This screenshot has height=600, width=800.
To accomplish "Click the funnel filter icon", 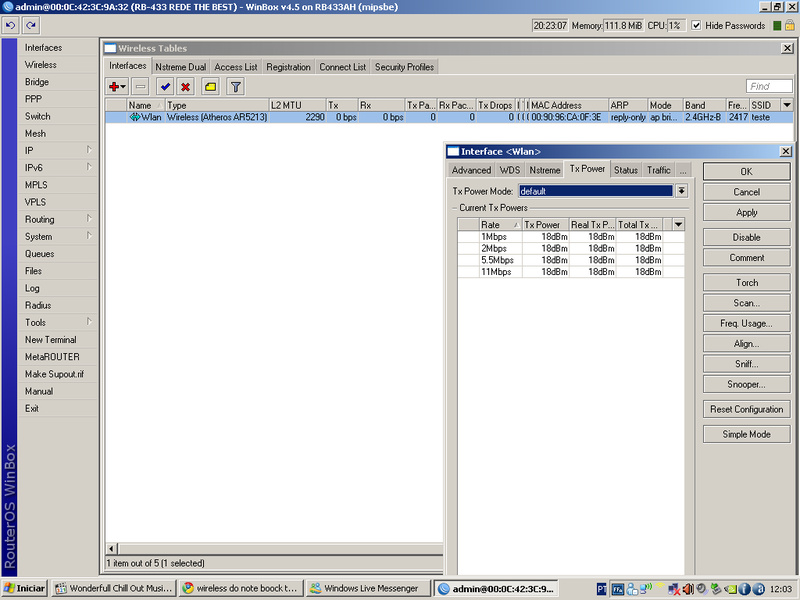I will tap(235, 87).
